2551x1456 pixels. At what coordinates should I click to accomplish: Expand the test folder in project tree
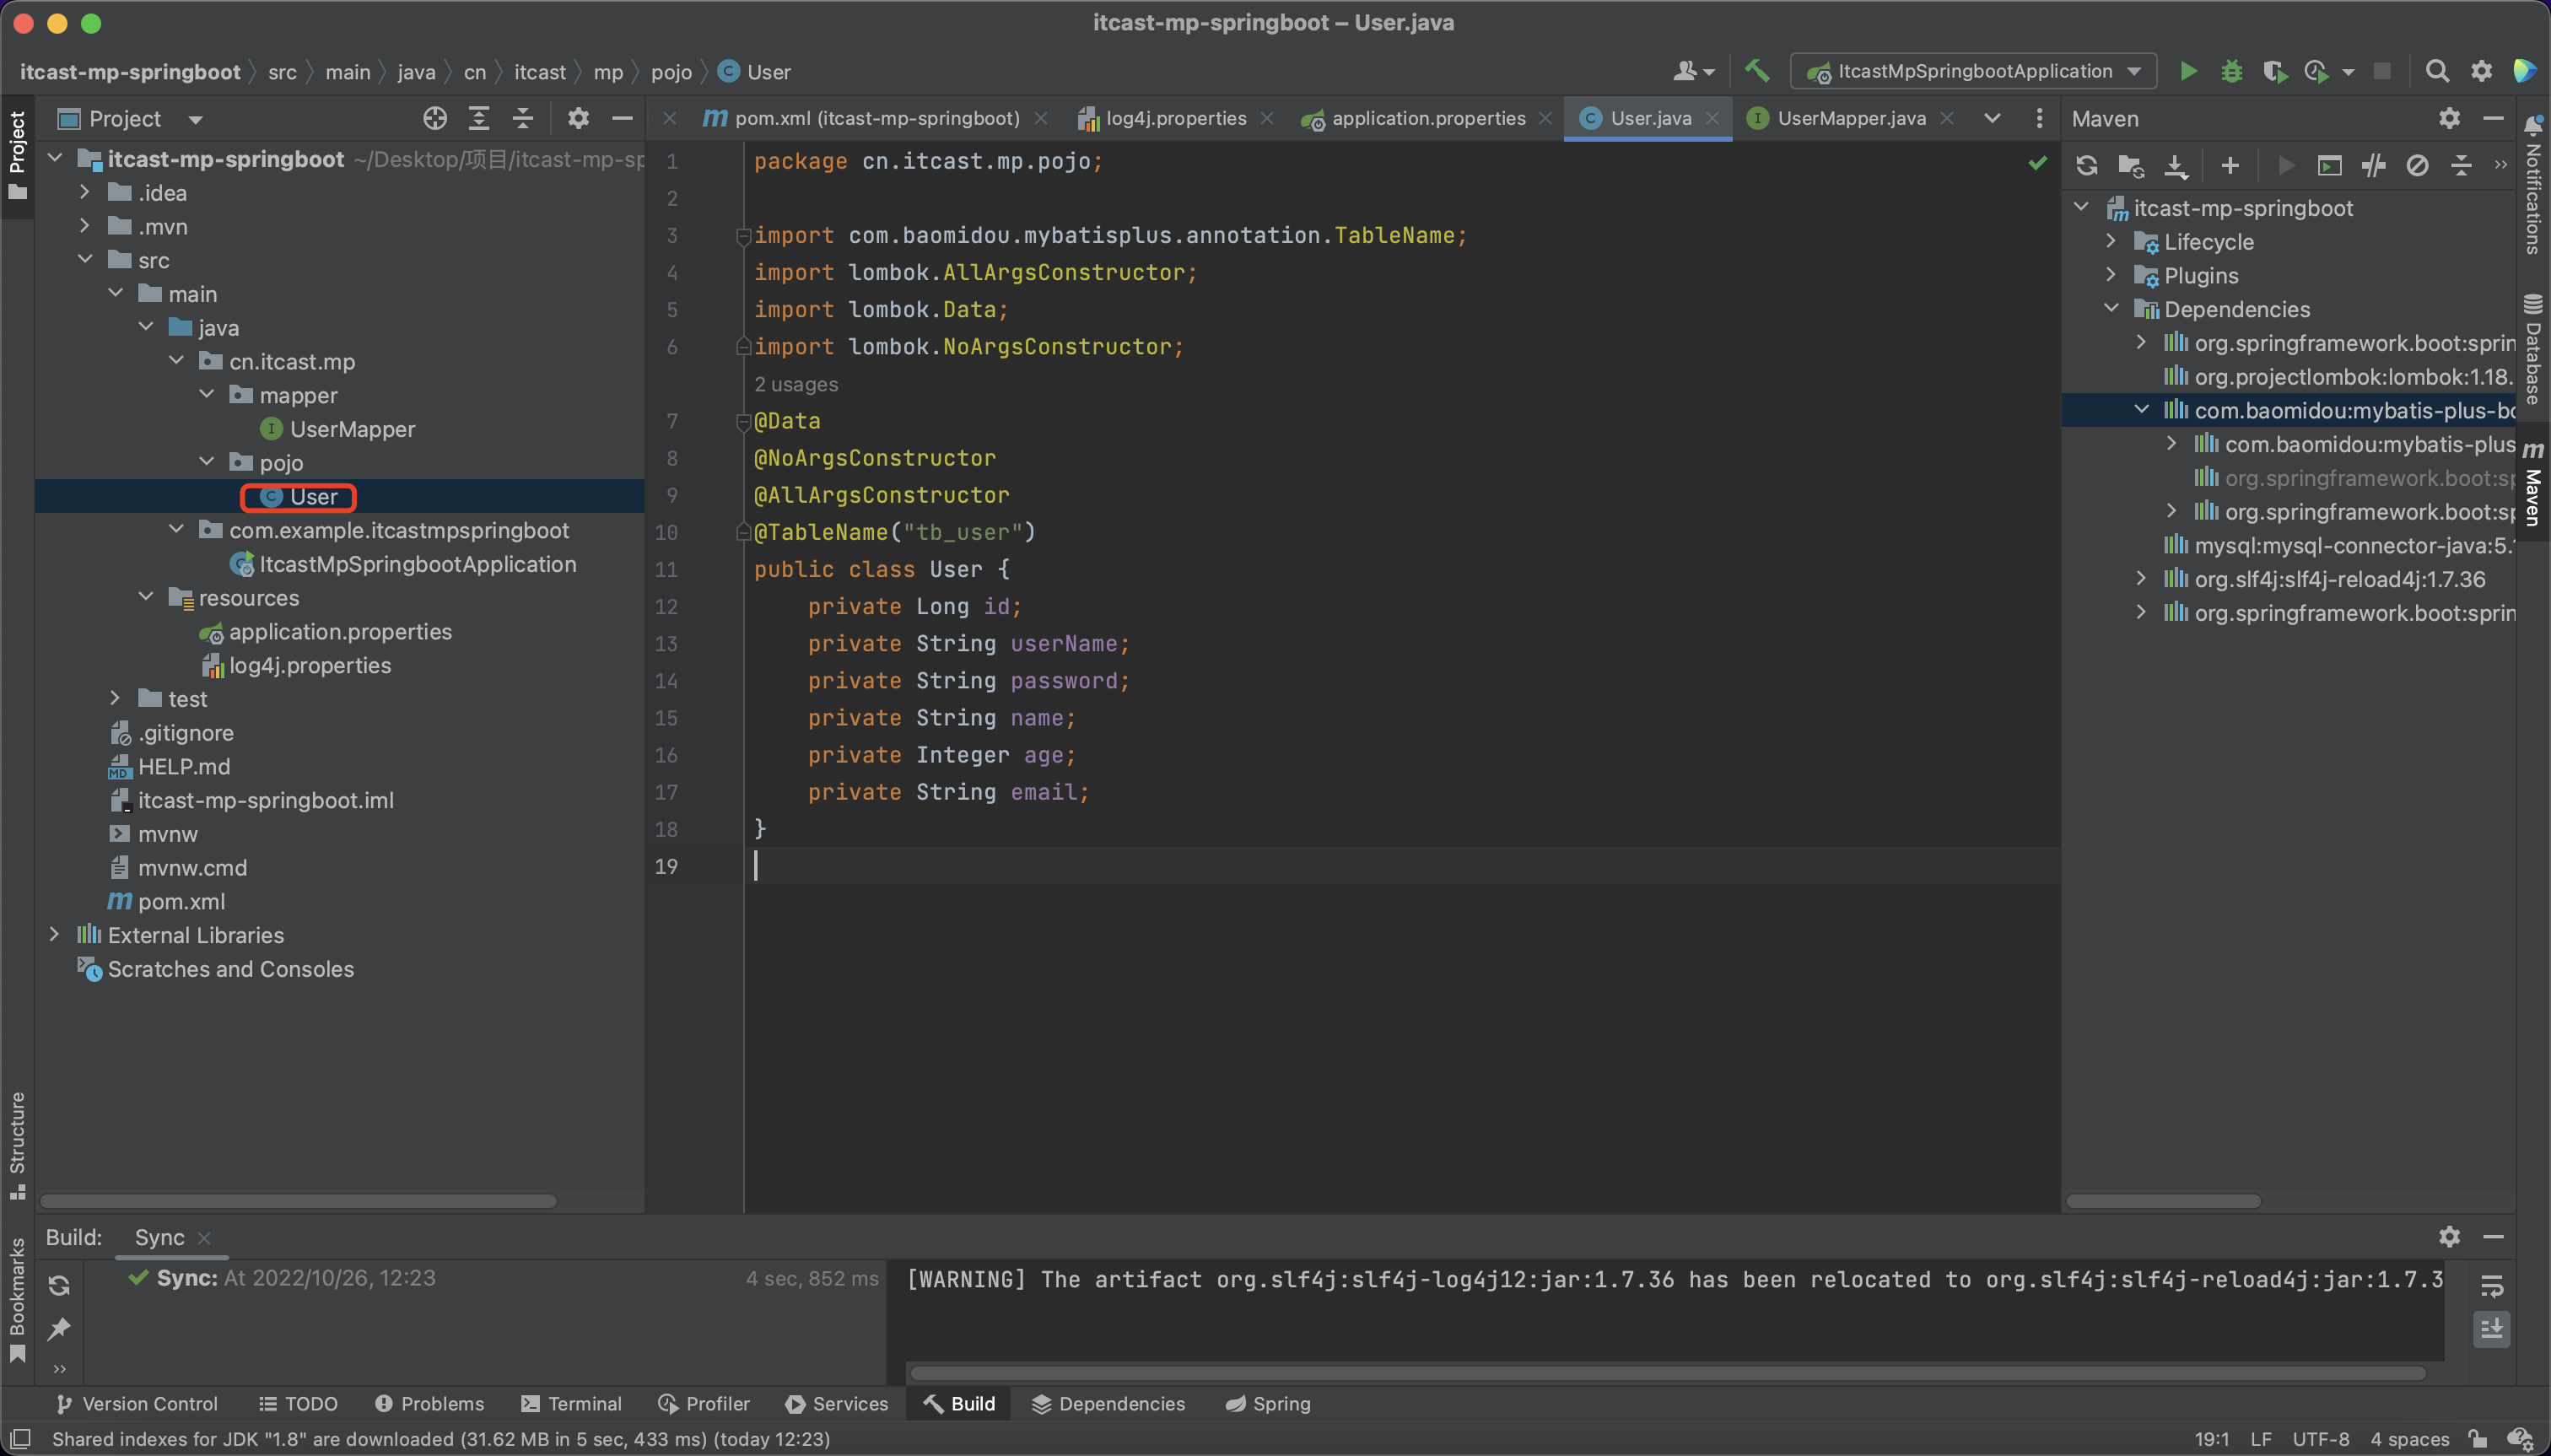pyautogui.click(x=115, y=698)
